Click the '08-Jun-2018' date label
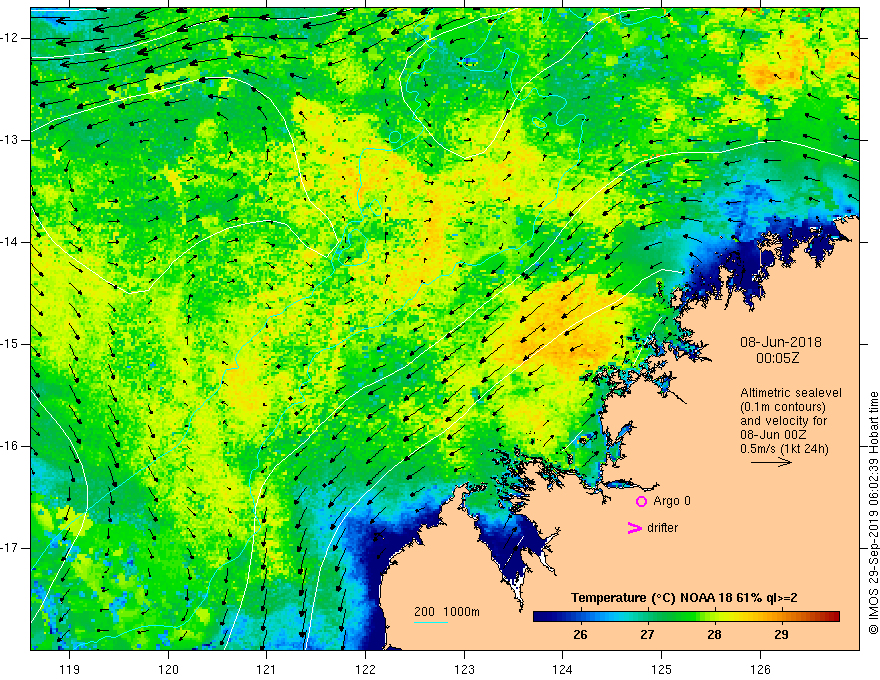This screenshot has height=680, width=880. point(781,342)
